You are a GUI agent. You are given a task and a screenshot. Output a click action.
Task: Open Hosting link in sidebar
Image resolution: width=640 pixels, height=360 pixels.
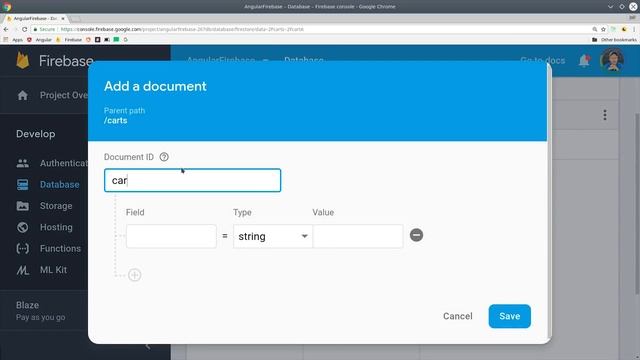pos(56,227)
